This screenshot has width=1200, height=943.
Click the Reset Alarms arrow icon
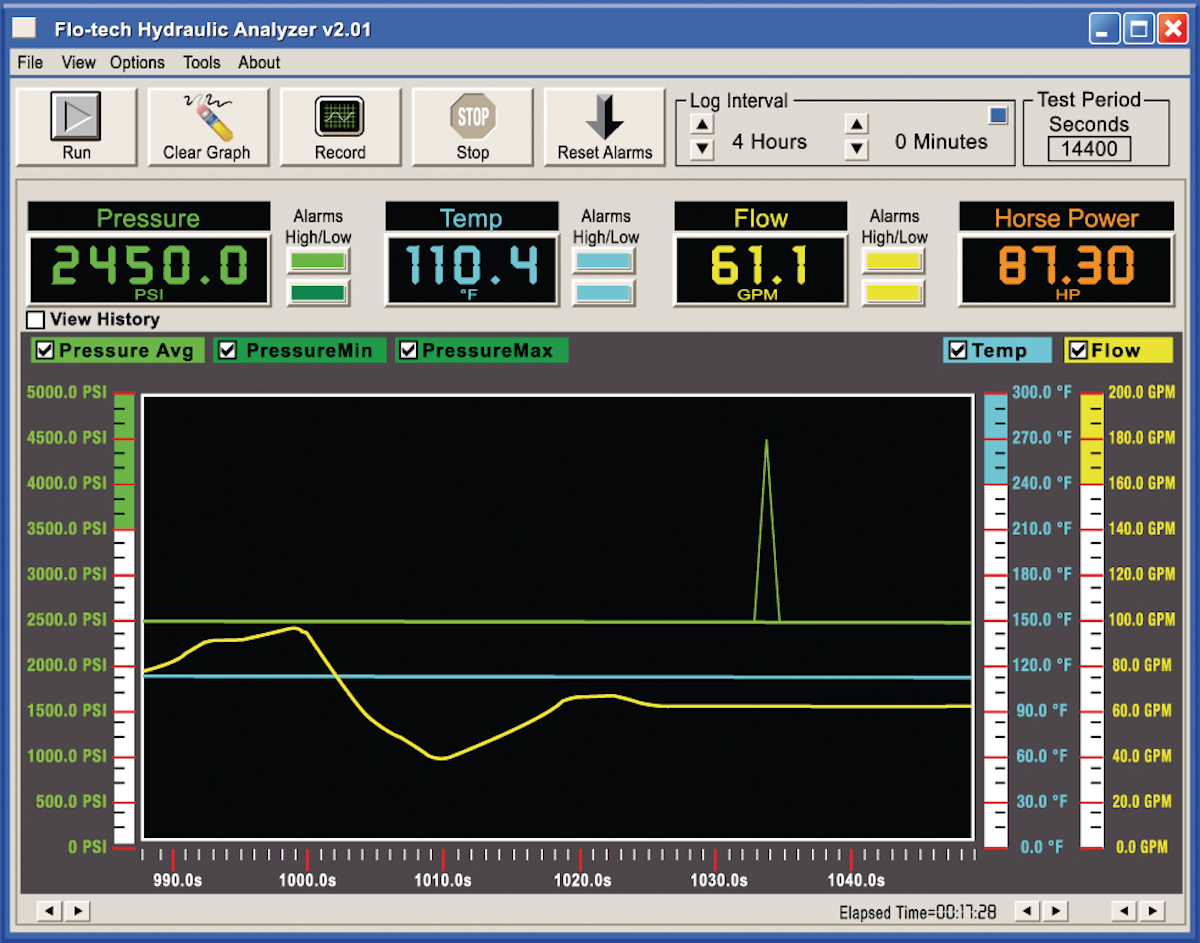click(x=604, y=117)
